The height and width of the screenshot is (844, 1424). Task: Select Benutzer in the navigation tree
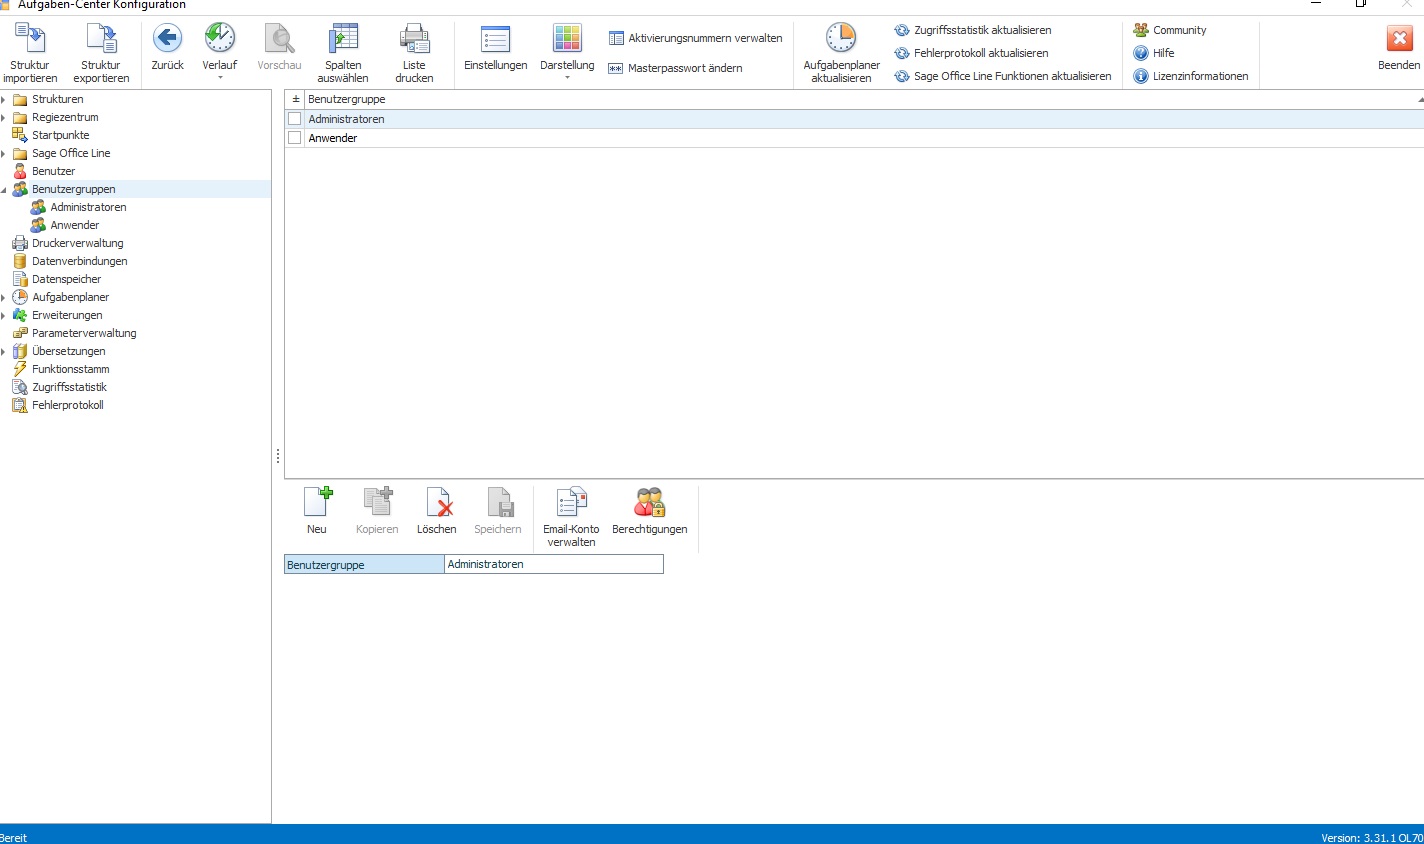(53, 171)
